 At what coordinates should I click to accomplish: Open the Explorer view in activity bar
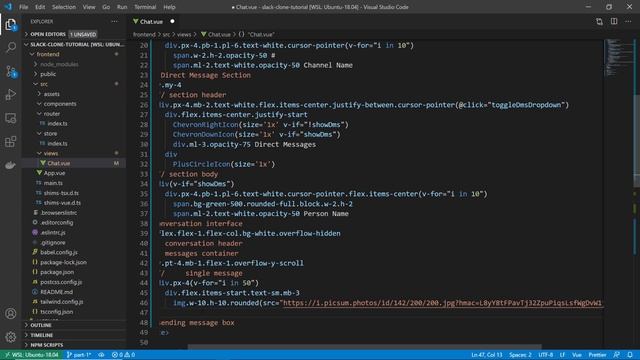(x=11, y=25)
